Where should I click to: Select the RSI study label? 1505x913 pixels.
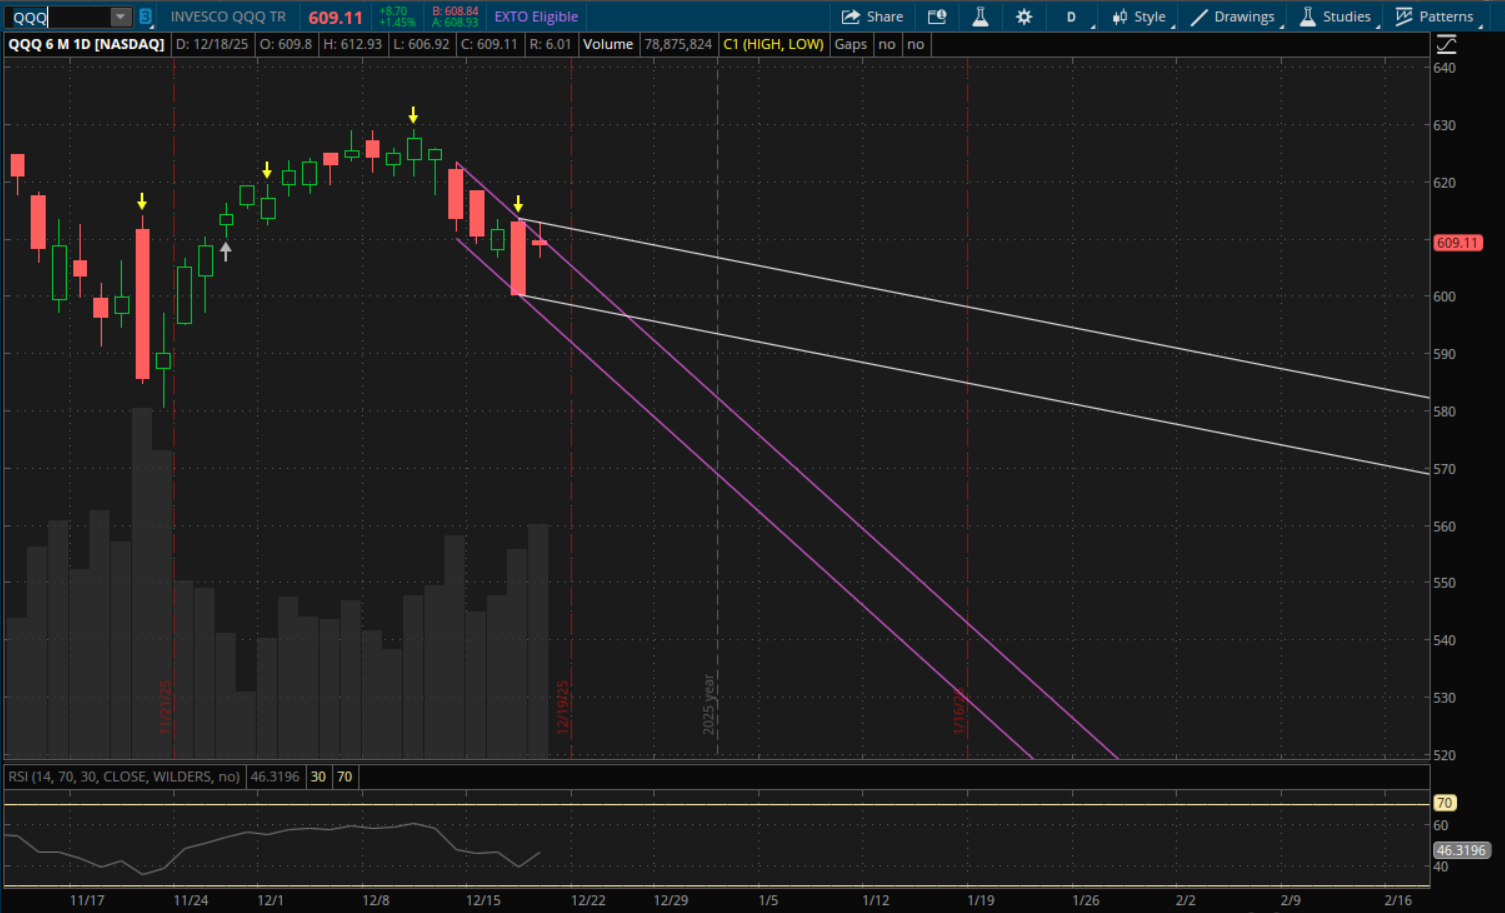[124, 777]
